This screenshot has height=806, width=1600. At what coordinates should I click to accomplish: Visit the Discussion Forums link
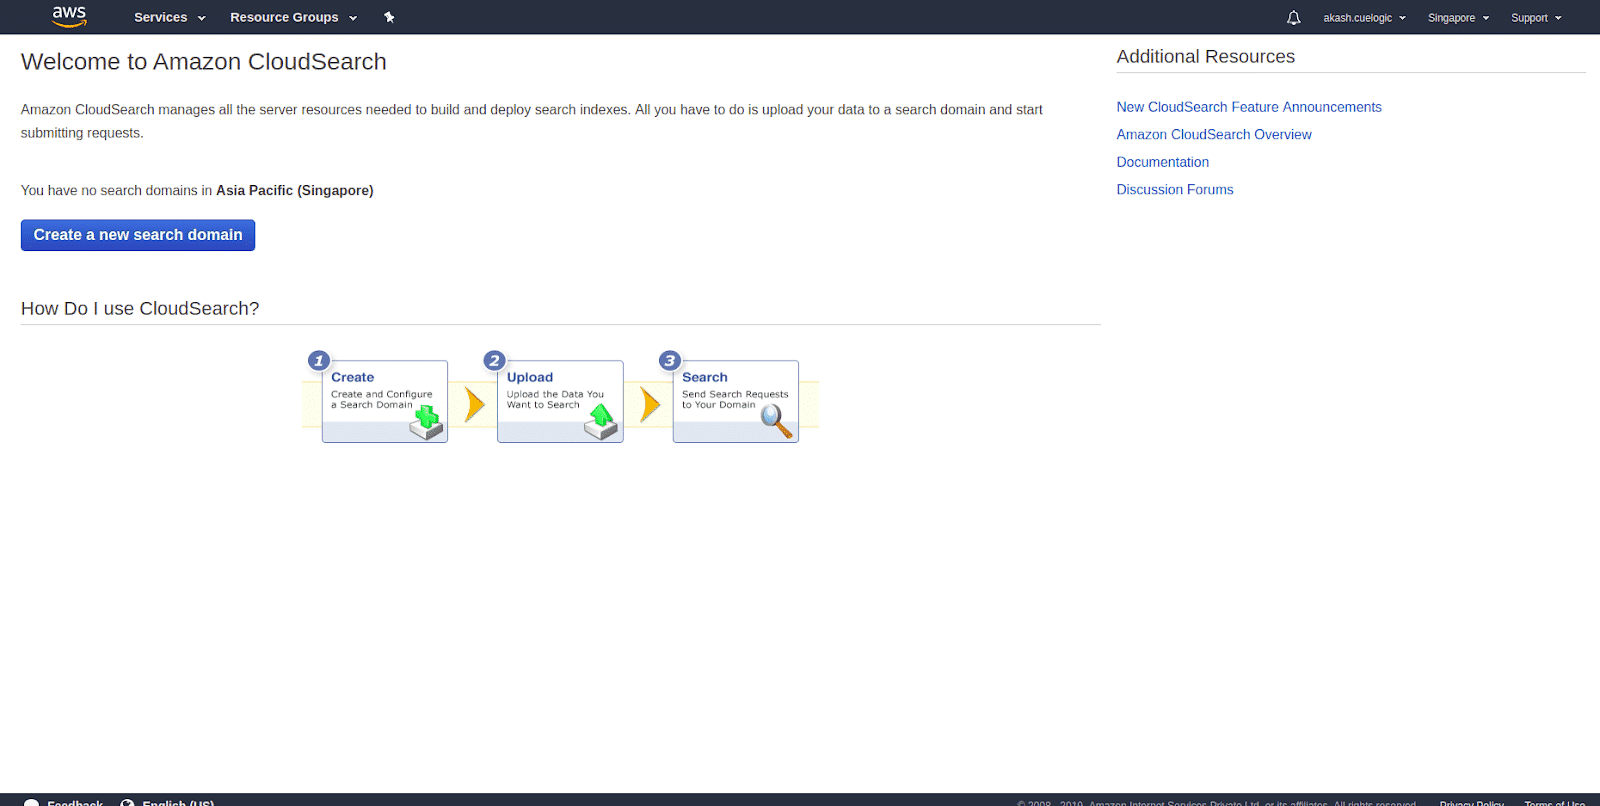pyautogui.click(x=1175, y=189)
